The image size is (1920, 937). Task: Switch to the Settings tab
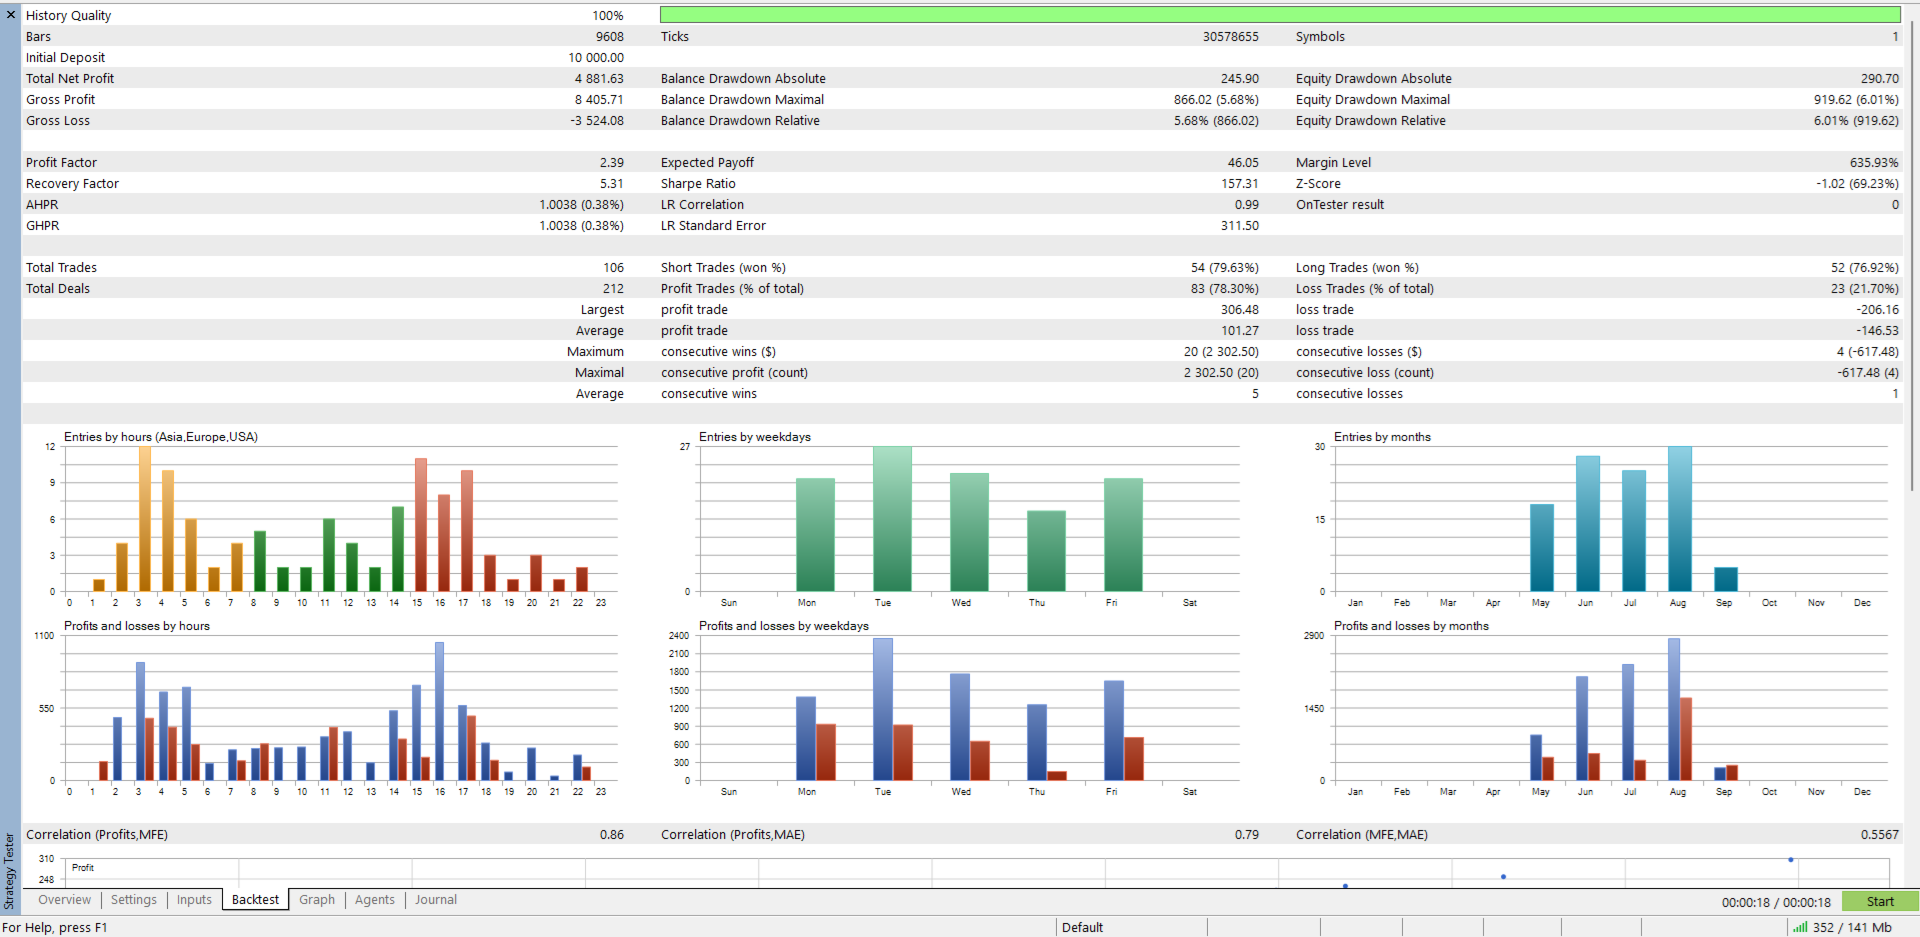coord(134,900)
